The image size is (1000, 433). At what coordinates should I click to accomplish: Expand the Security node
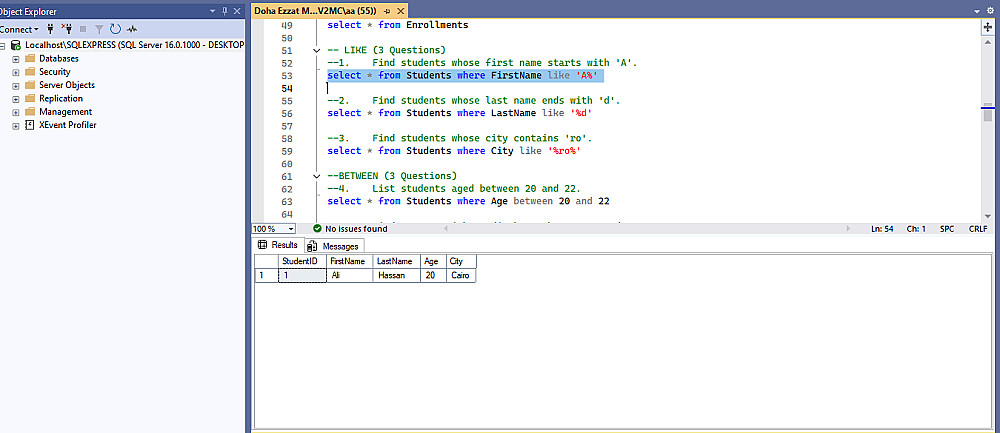[x=16, y=73]
